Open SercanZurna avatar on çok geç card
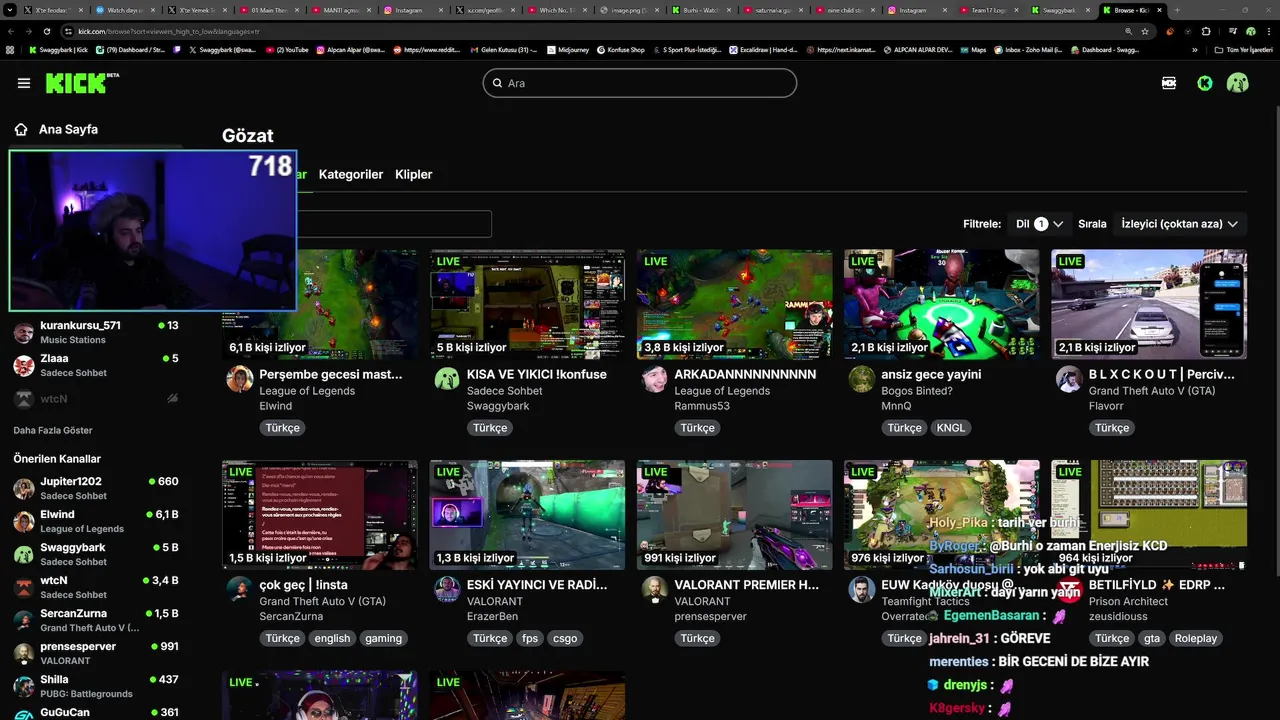 [x=239, y=589]
